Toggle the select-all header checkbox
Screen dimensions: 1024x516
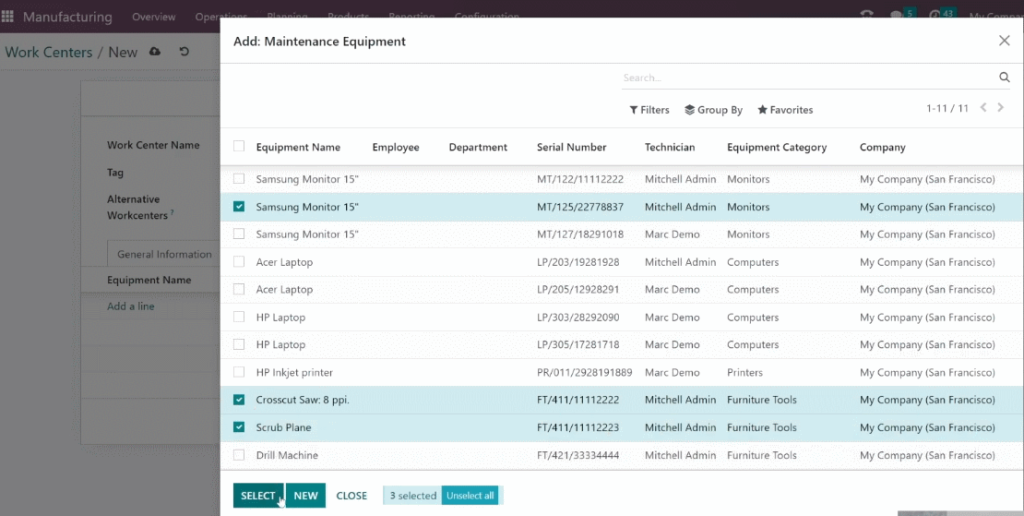(x=239, y=146)
